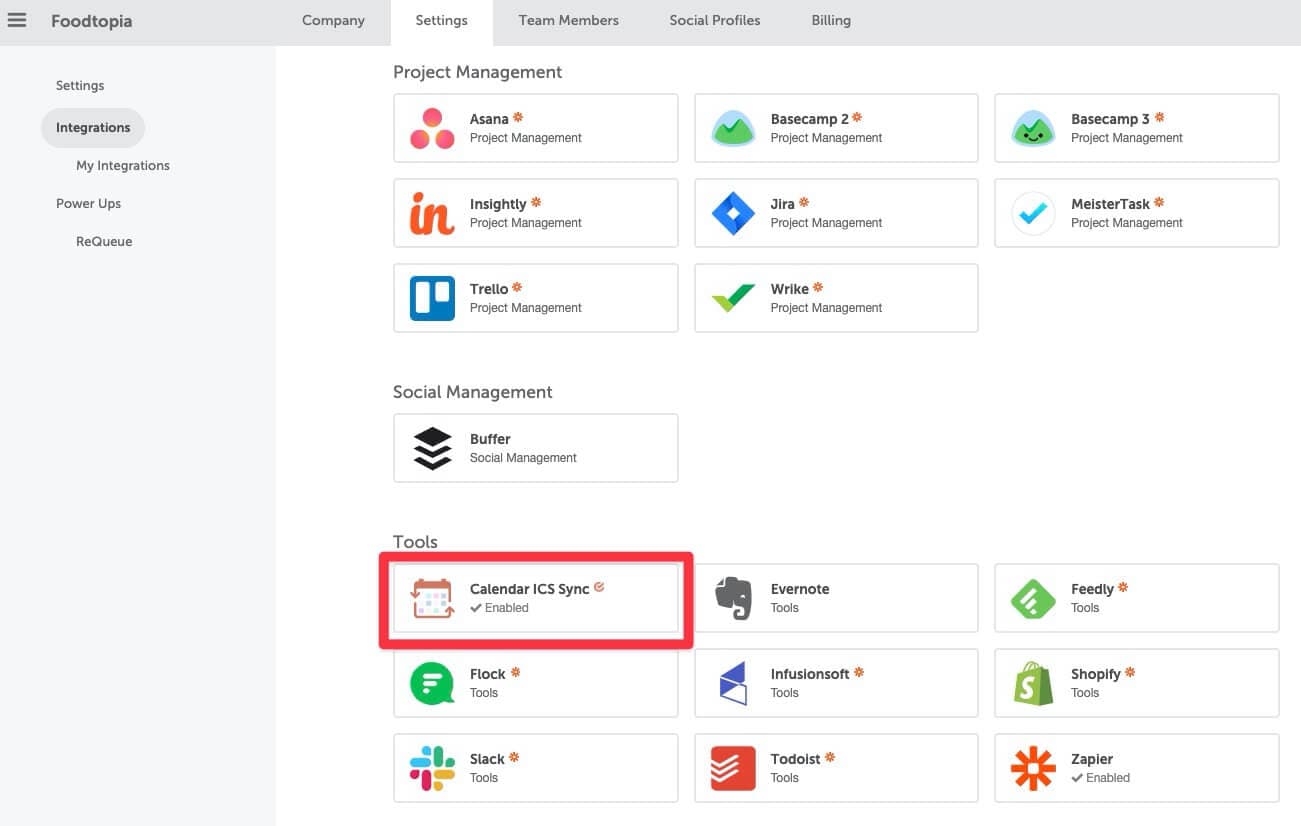Click the Zapier asterisk icon
Image resolution: width=1301 pixels, height=826 pixels.
pos(1033,768)
